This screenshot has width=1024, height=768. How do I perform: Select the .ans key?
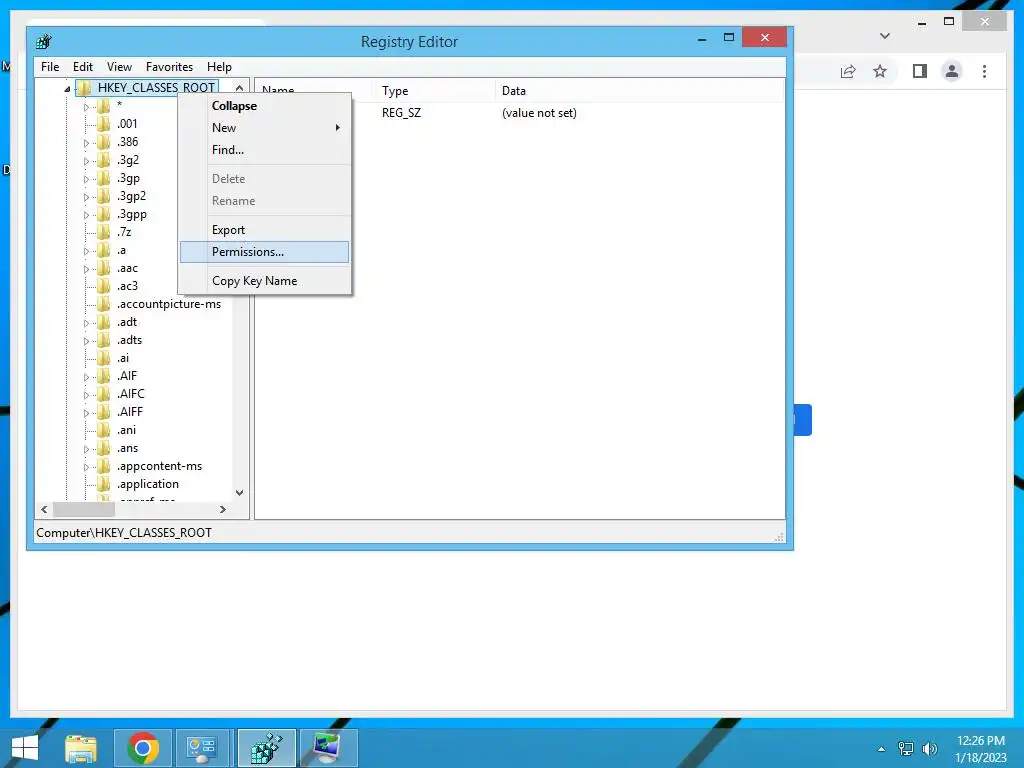(x=127, y=448)
